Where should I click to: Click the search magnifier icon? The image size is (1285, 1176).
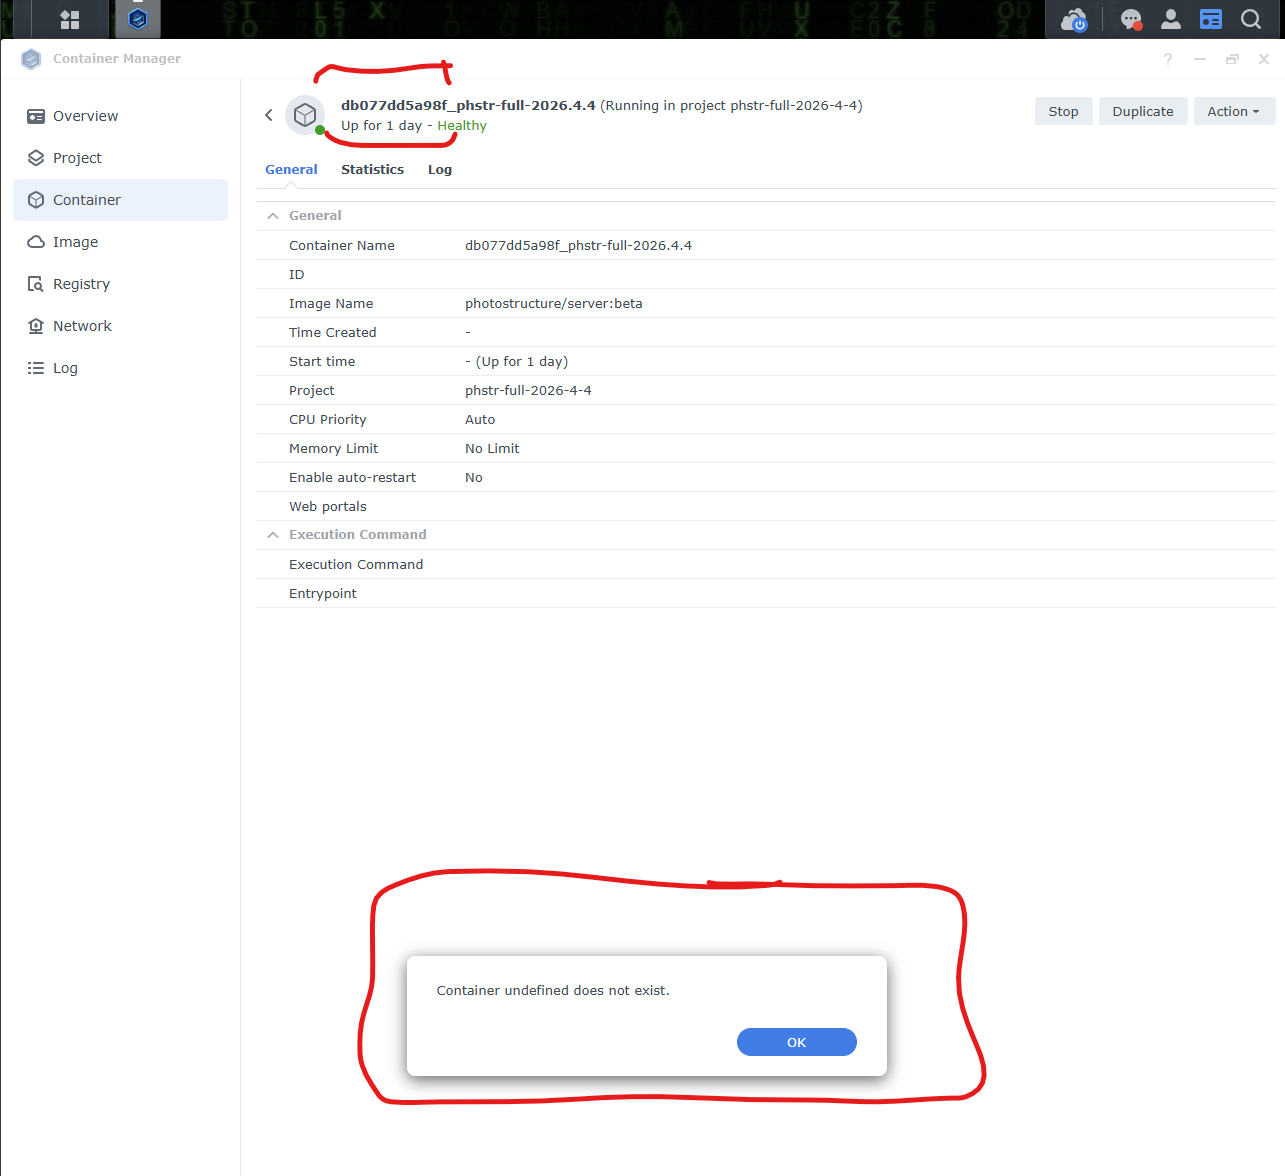point(1251,20)
